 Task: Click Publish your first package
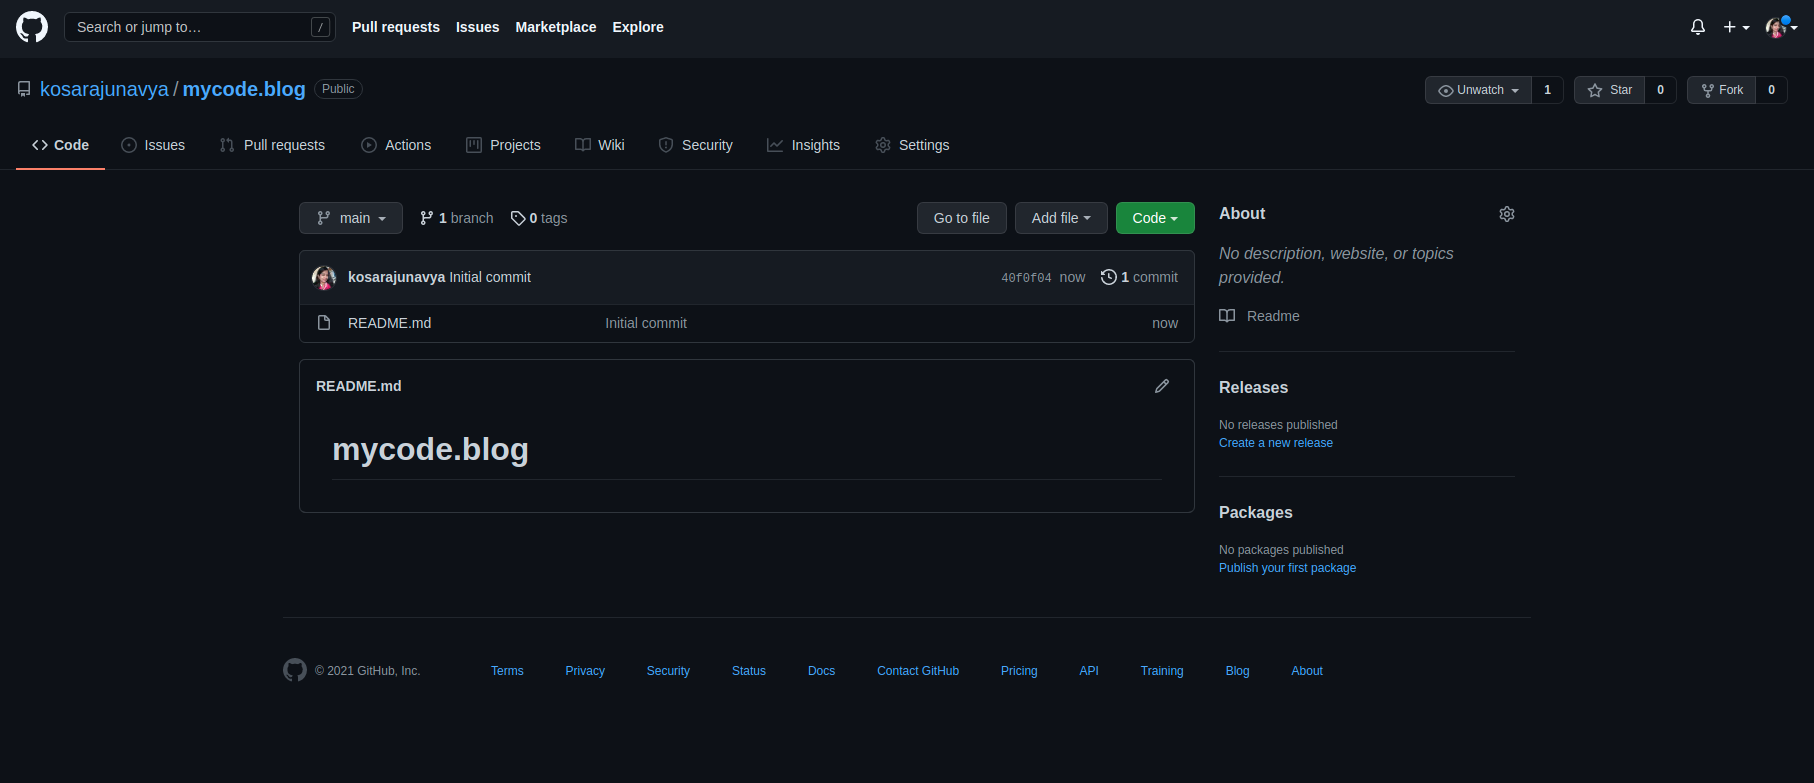click(x=1288, y=568)
